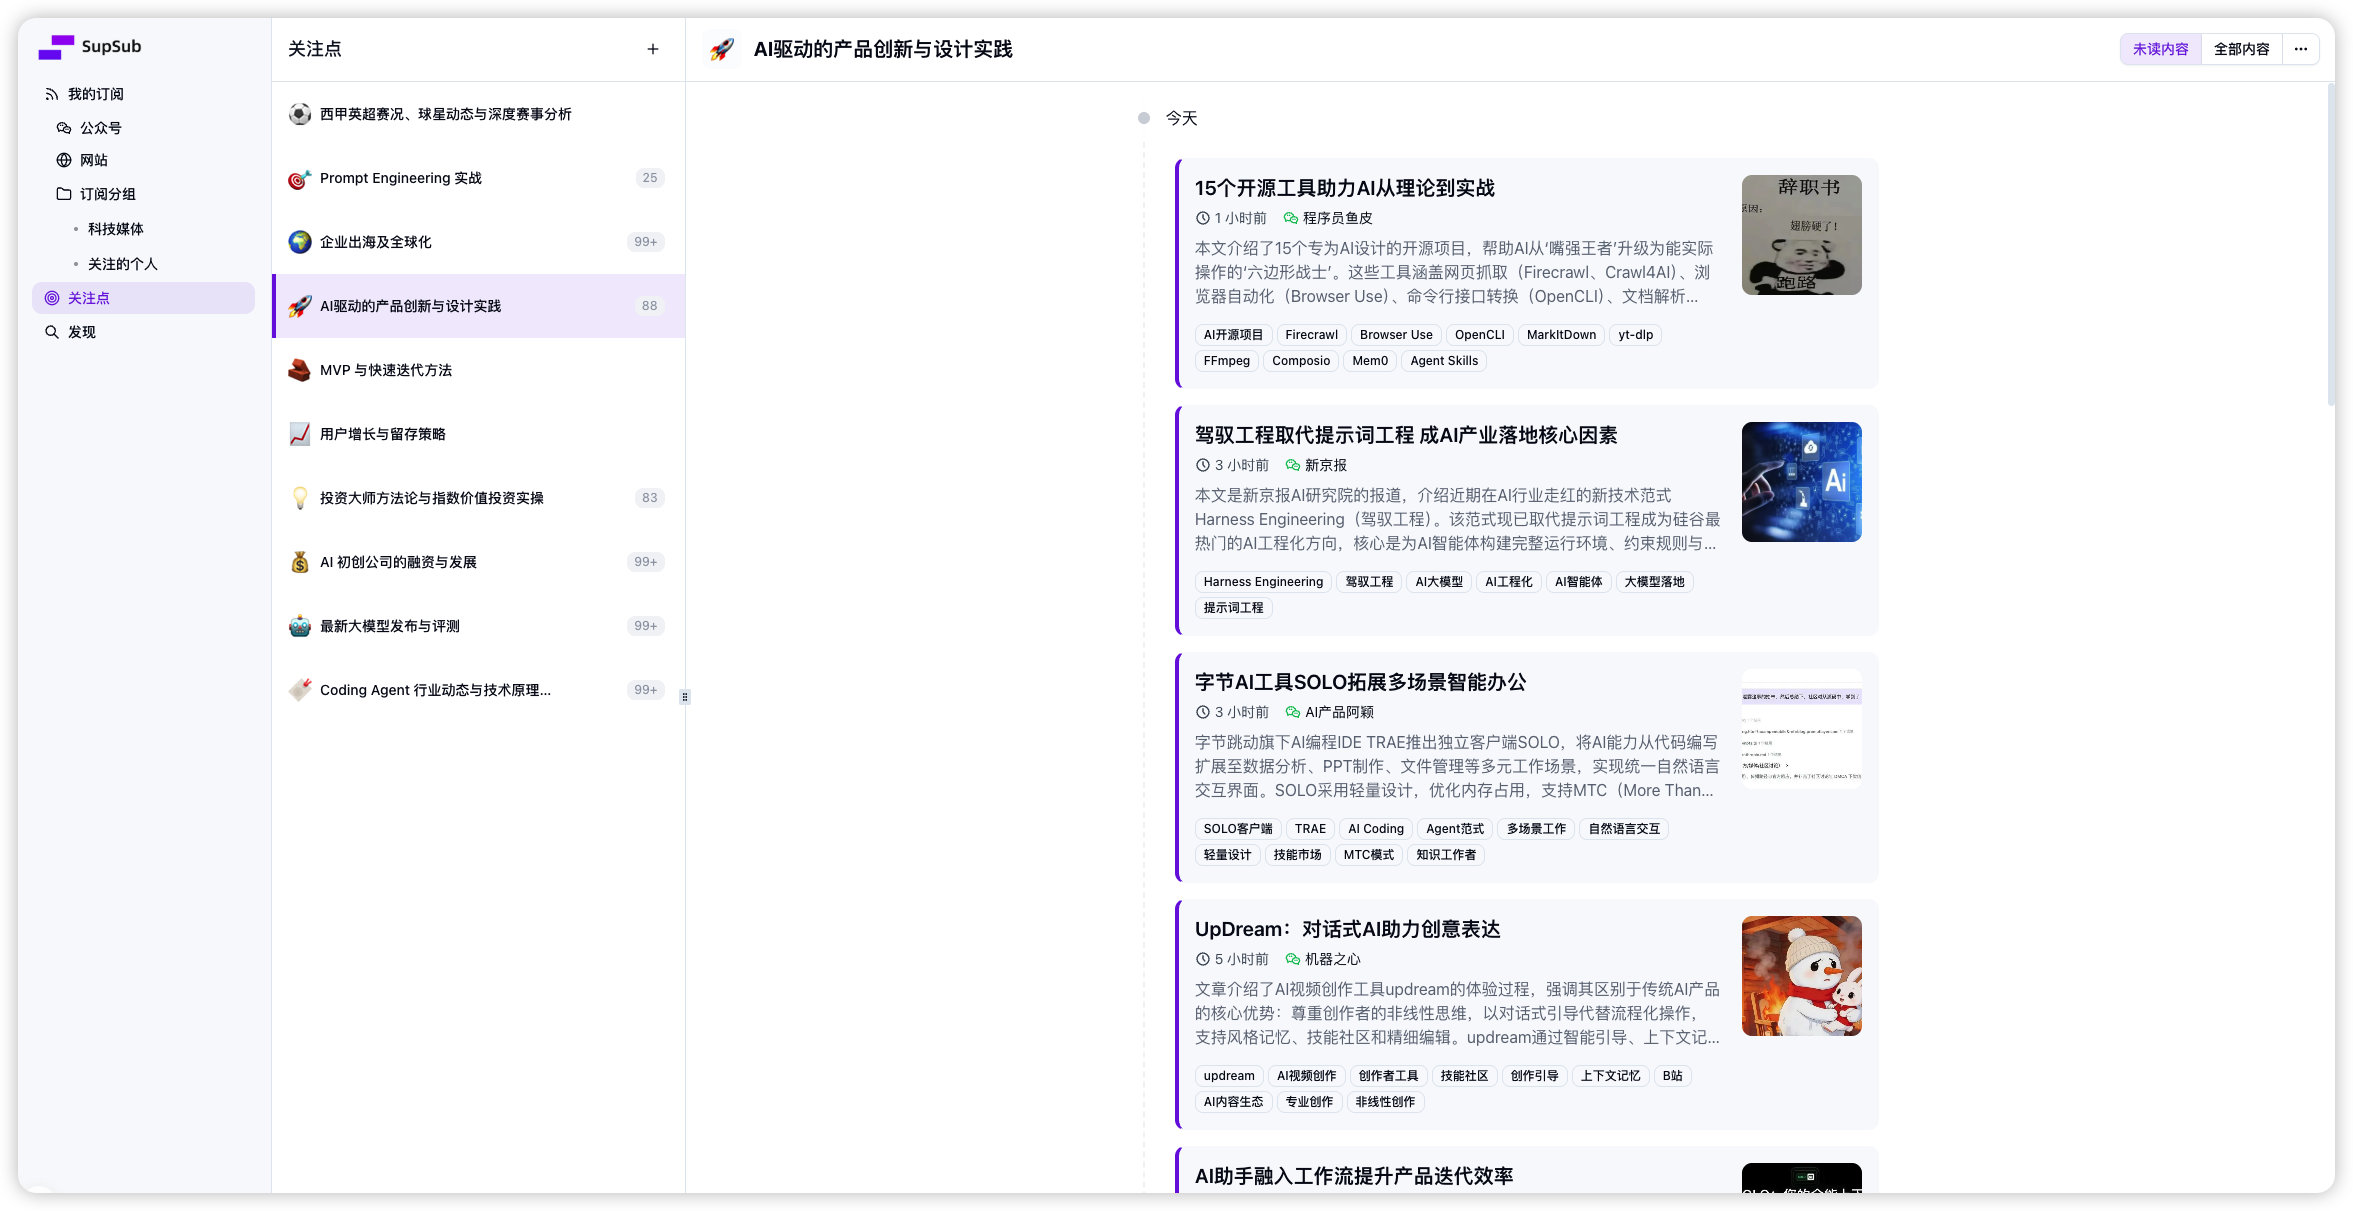Click the robot icon for 最新大模型发布与评测
The width and height of the screenshot is (2353, 1211).
pyautogui.click(x=300, y=626)
